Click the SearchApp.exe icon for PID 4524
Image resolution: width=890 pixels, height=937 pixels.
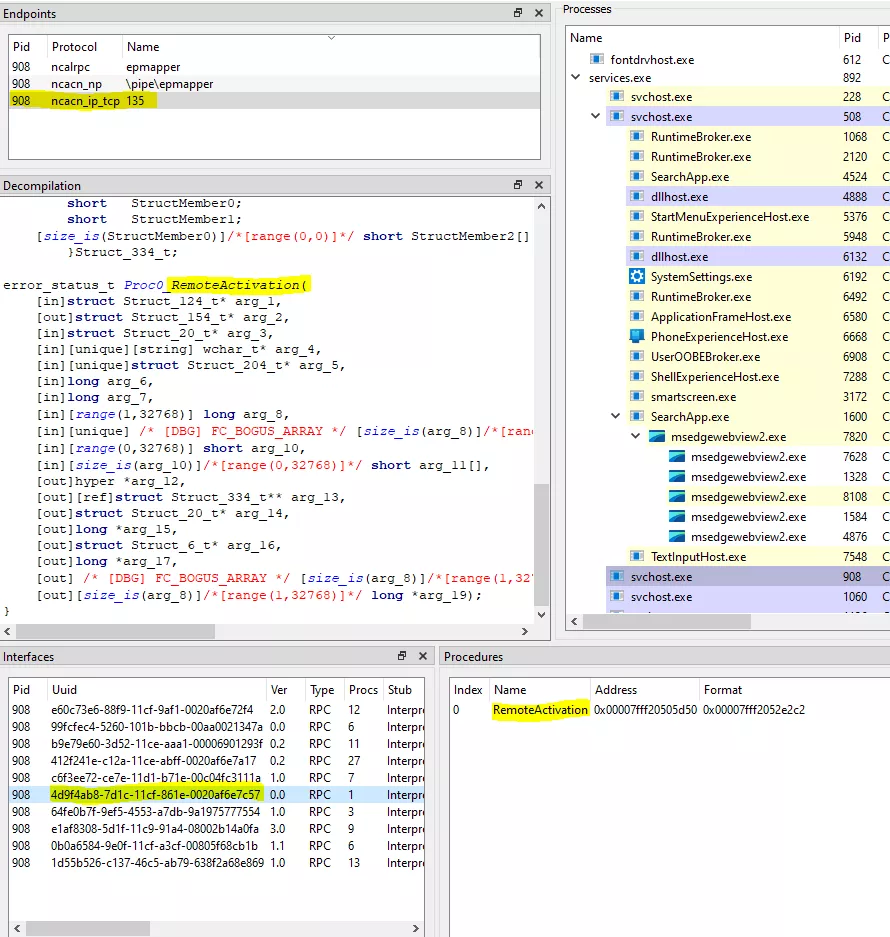pos(637,176)
